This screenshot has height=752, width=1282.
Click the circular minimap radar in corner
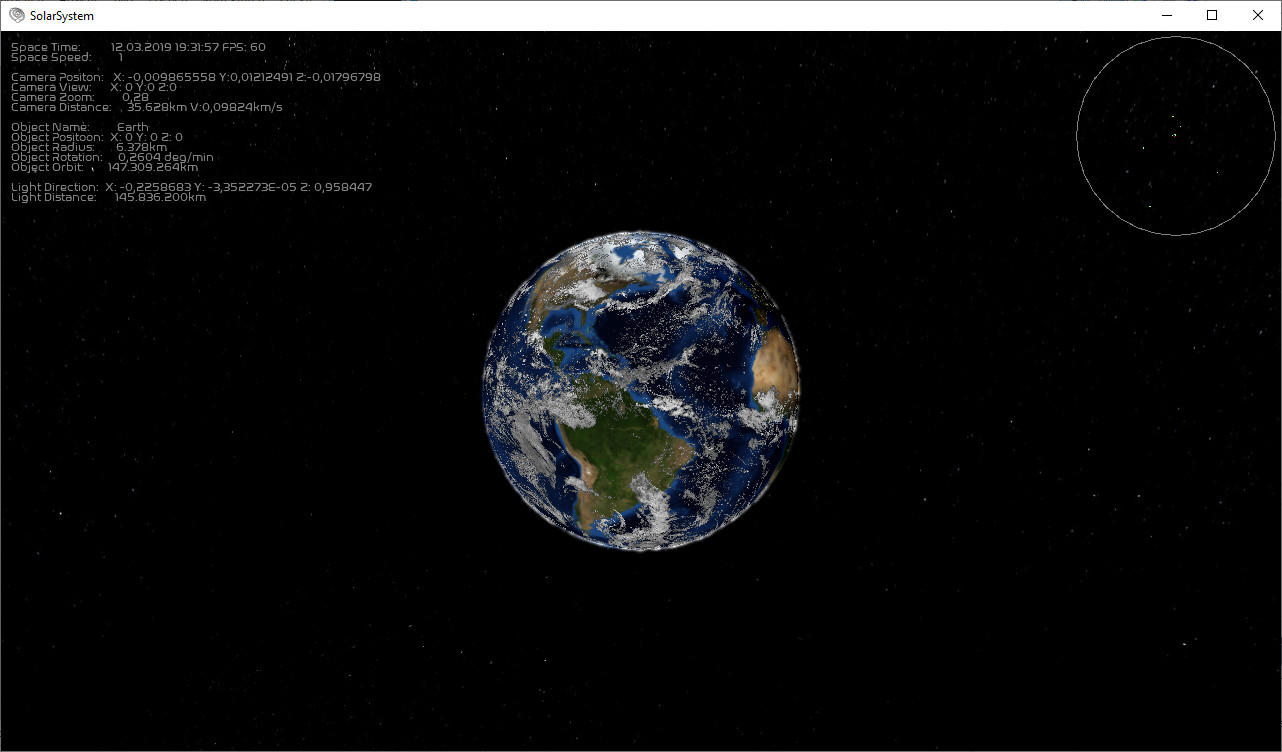[x=1176, y=136]
